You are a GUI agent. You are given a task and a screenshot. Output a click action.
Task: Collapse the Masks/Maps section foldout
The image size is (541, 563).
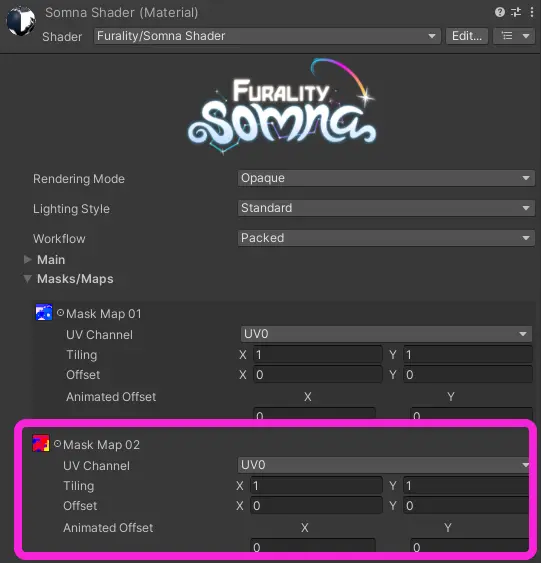pos(28,279)
